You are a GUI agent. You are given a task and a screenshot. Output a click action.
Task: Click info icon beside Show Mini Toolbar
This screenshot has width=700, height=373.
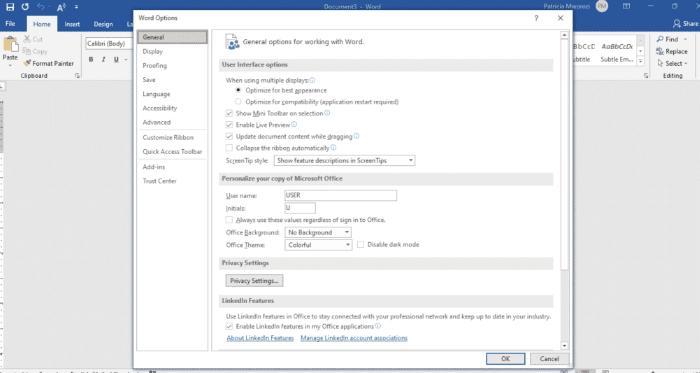point(327,113)
